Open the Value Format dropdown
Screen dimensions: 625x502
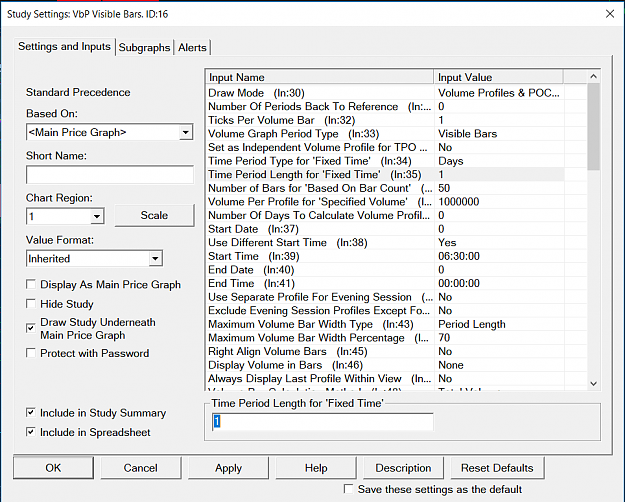[155, 259]
